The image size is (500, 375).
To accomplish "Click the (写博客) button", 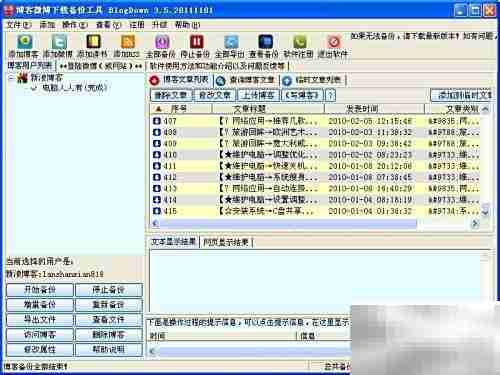I will (x=302, y=95).
